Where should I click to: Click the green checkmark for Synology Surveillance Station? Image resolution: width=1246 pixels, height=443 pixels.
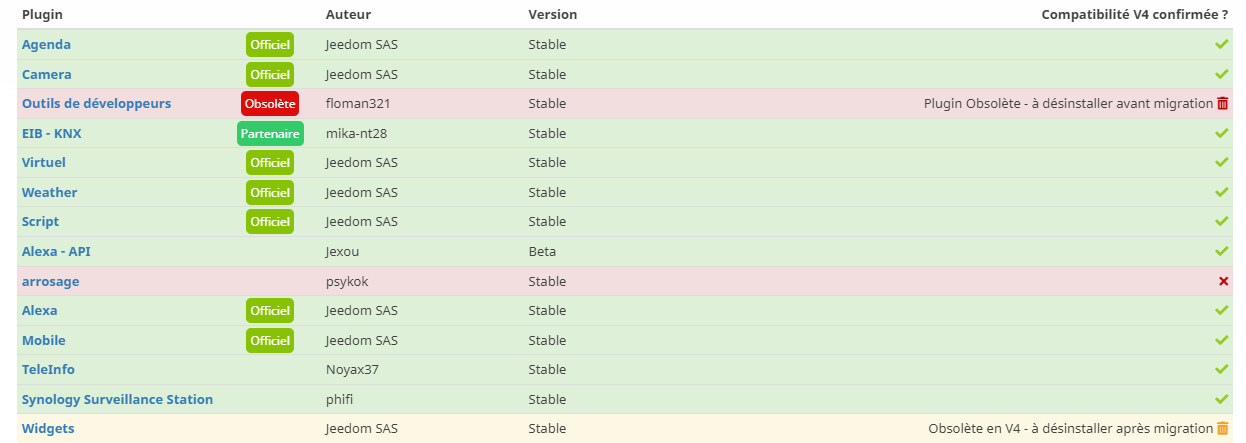[x=1221, y=399]
